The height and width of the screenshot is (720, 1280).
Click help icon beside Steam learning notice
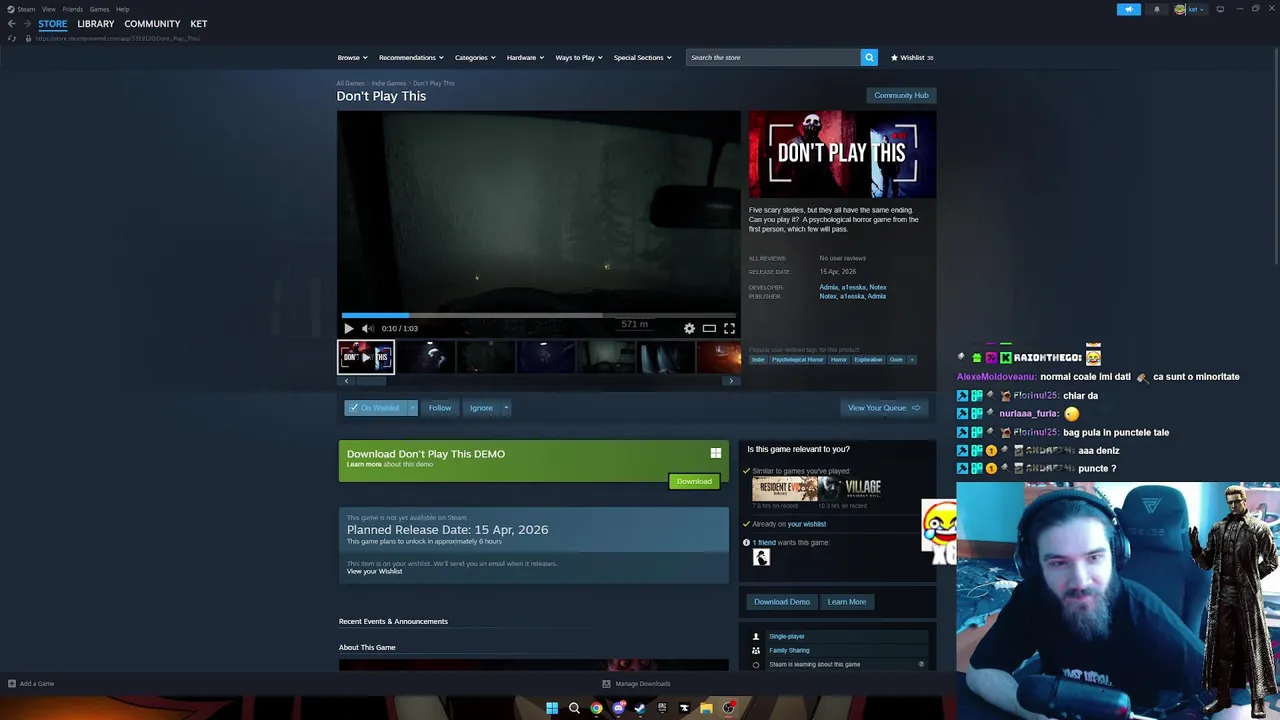coord(921,664)
